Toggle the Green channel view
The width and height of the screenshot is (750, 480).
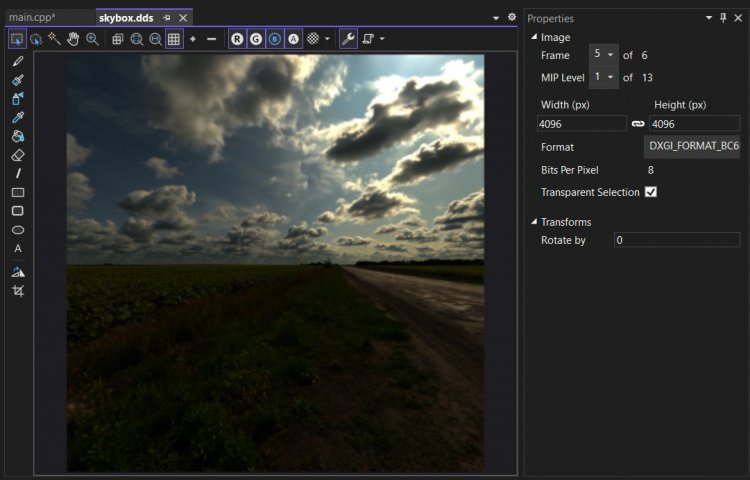pyautogui.click(x=256, y=39)
